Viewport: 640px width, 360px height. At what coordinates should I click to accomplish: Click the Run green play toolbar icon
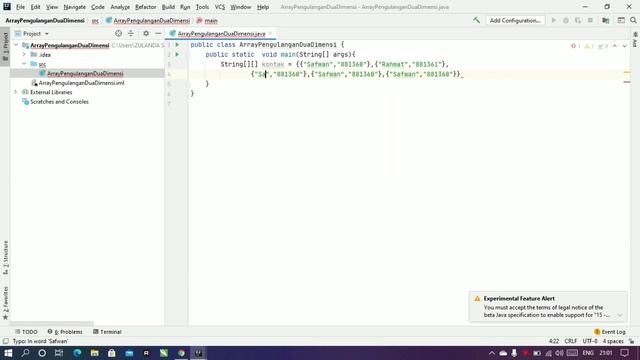[x=553, y=20]
